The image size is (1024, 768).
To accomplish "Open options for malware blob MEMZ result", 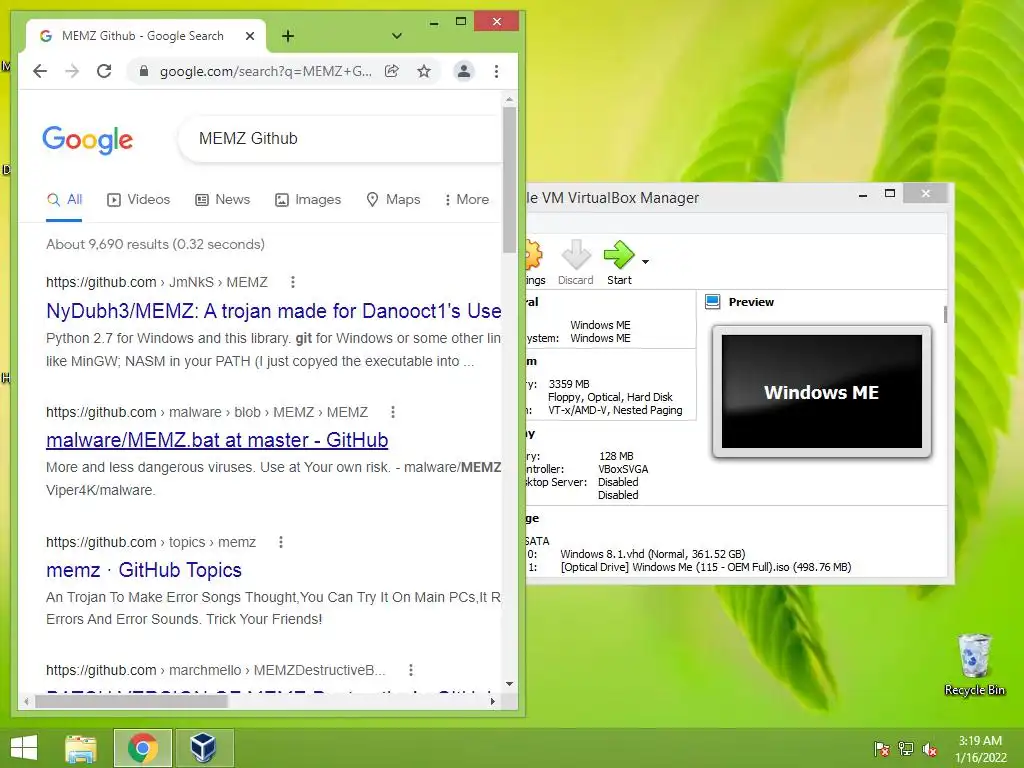I will coord(392,412).
